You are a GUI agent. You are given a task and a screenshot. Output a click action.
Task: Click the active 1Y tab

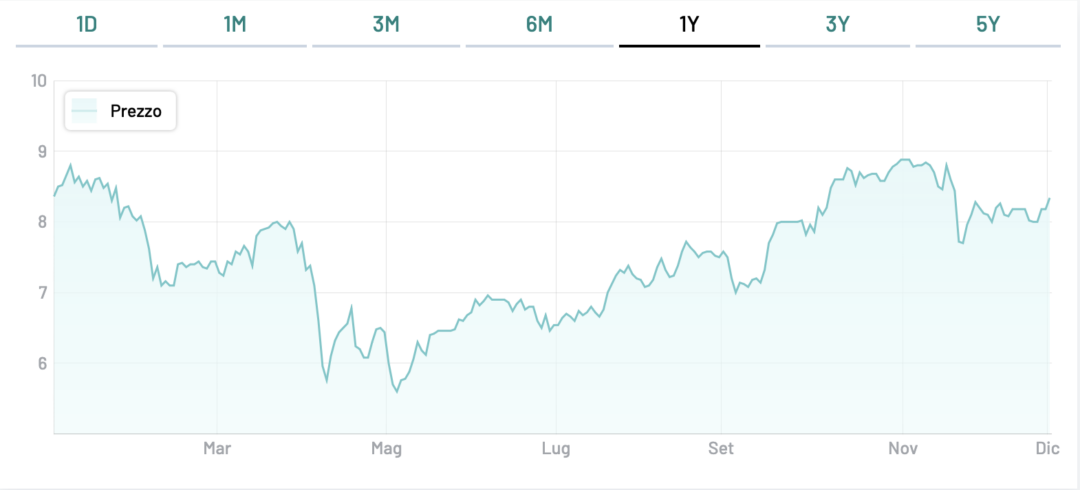click(x=689, y=25)
